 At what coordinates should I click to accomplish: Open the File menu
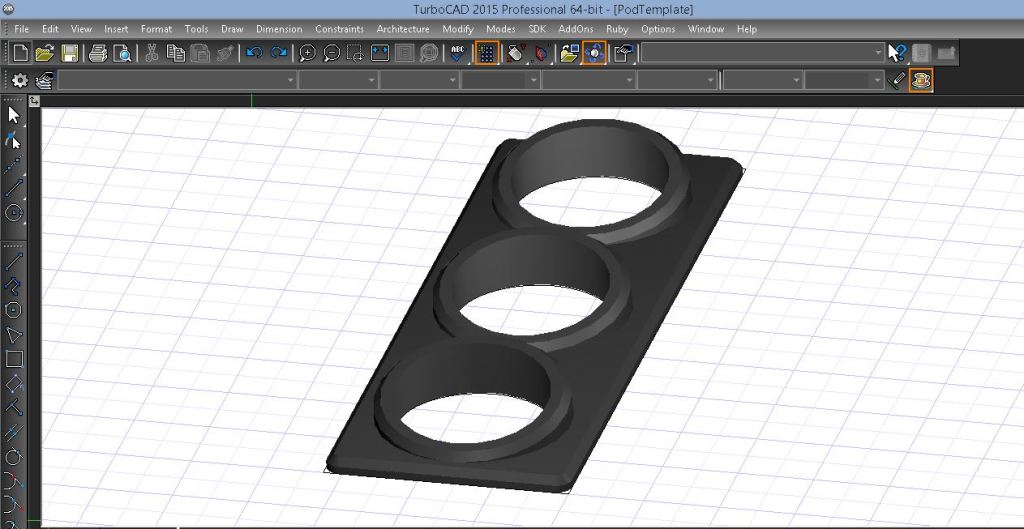[22, 29]
